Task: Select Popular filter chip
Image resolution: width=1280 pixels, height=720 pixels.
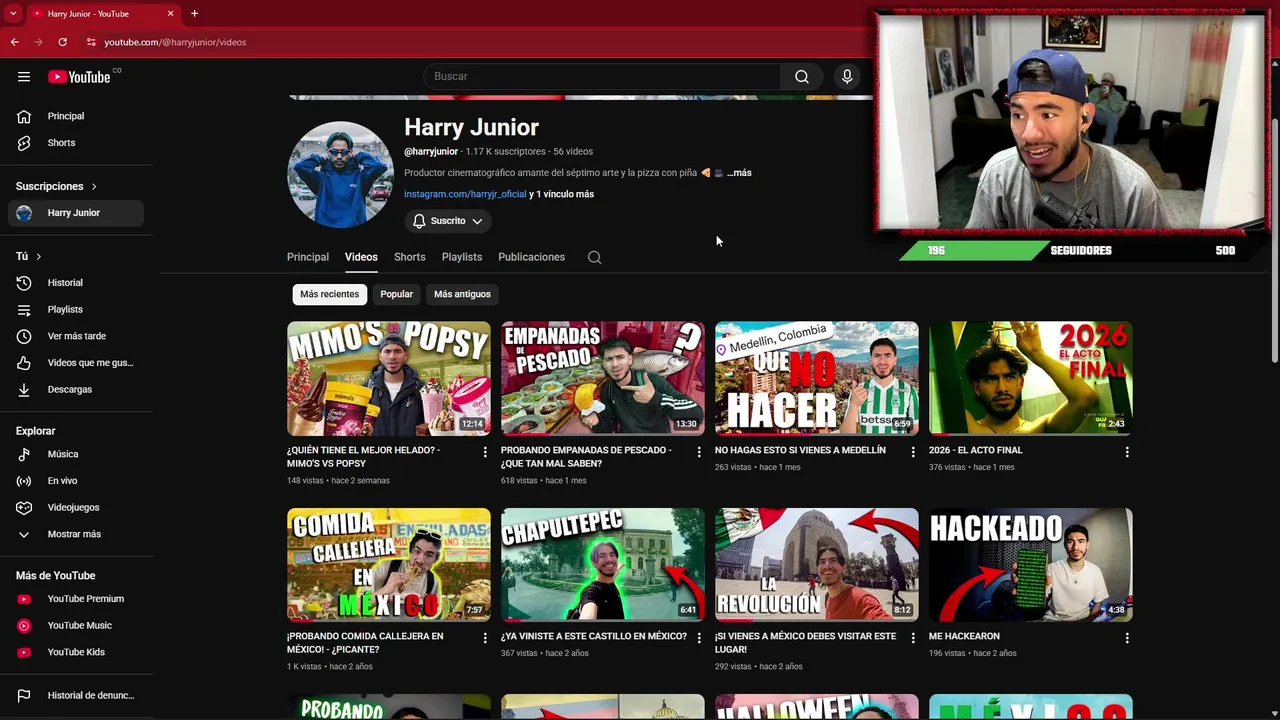Action: (x=396, y=294)
